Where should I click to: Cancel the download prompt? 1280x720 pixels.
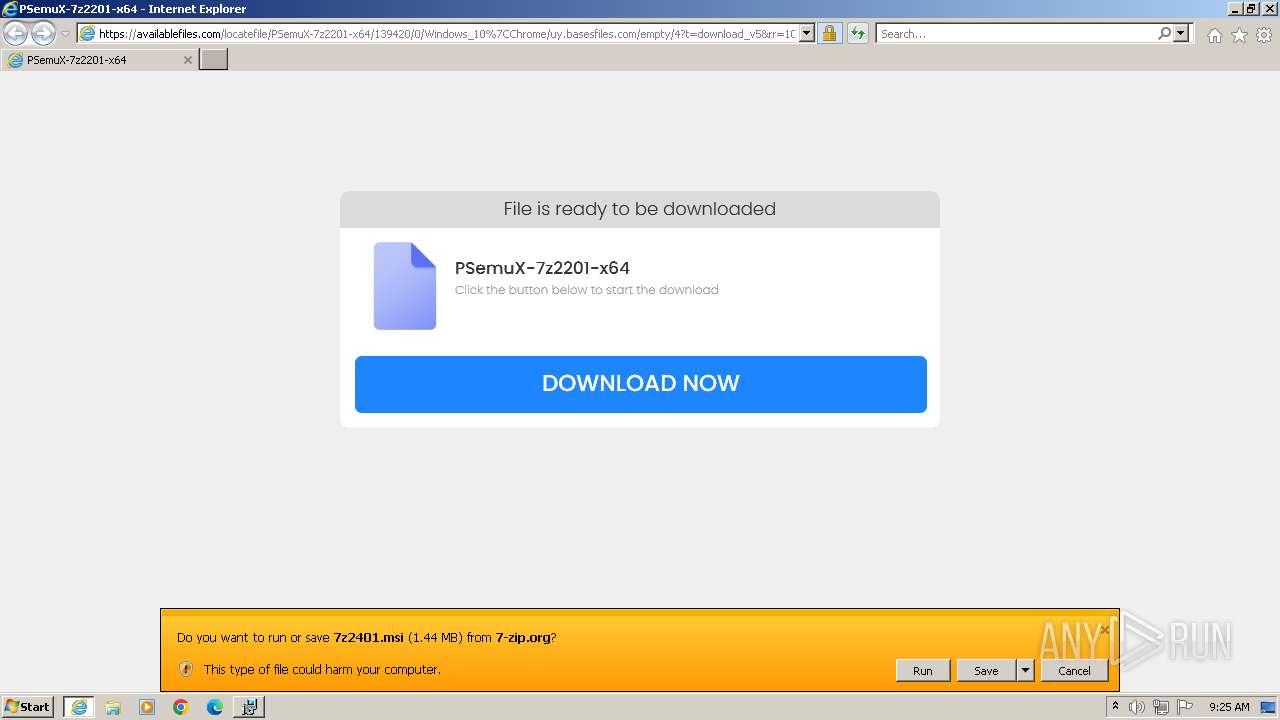pos(1075,671)
